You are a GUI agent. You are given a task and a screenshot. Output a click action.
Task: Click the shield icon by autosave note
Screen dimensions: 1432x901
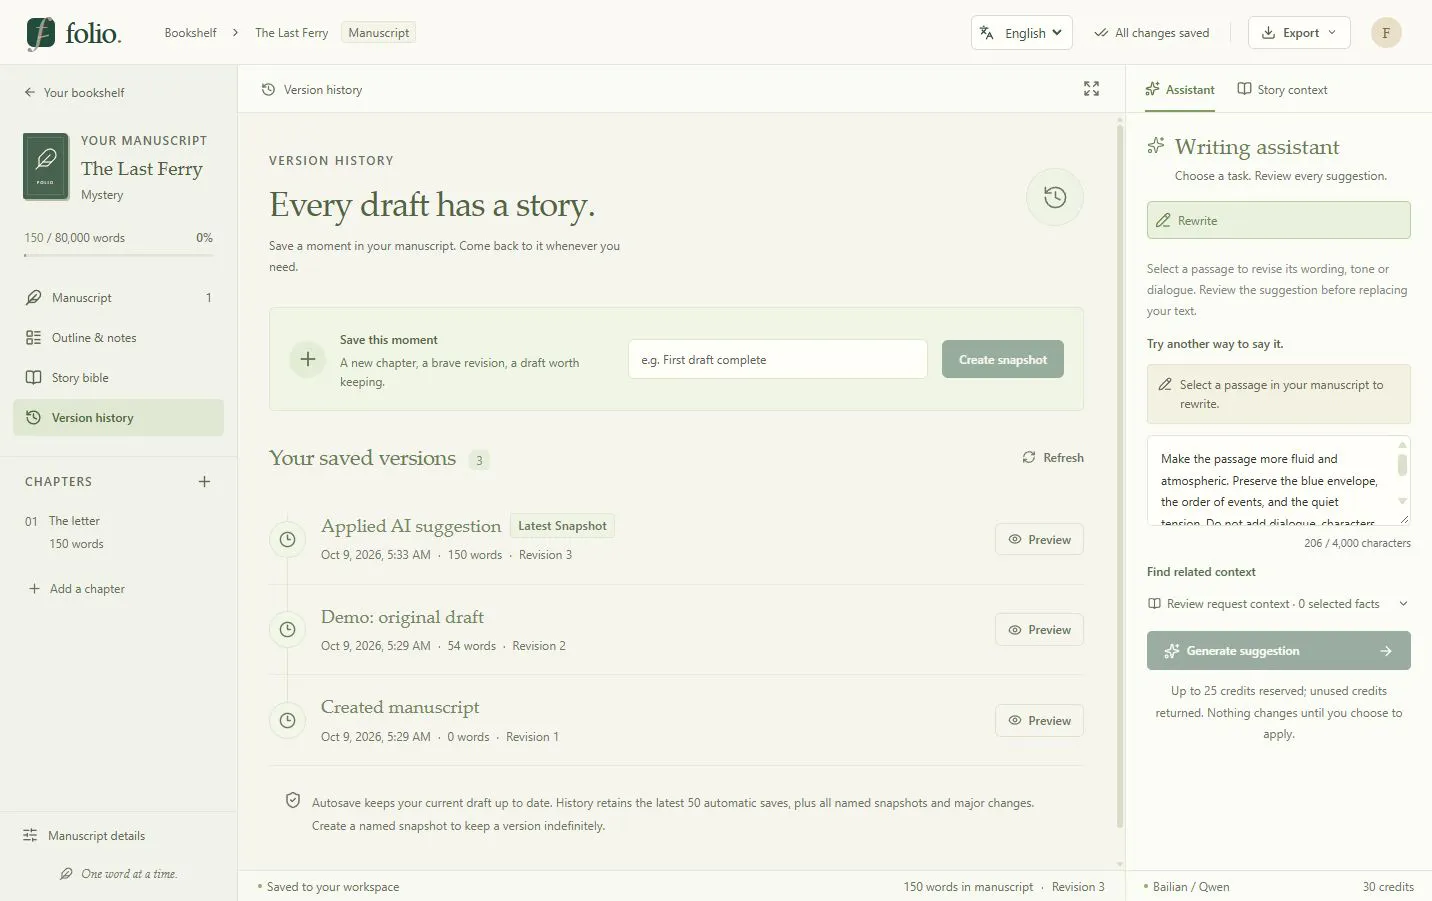point(293,800)
